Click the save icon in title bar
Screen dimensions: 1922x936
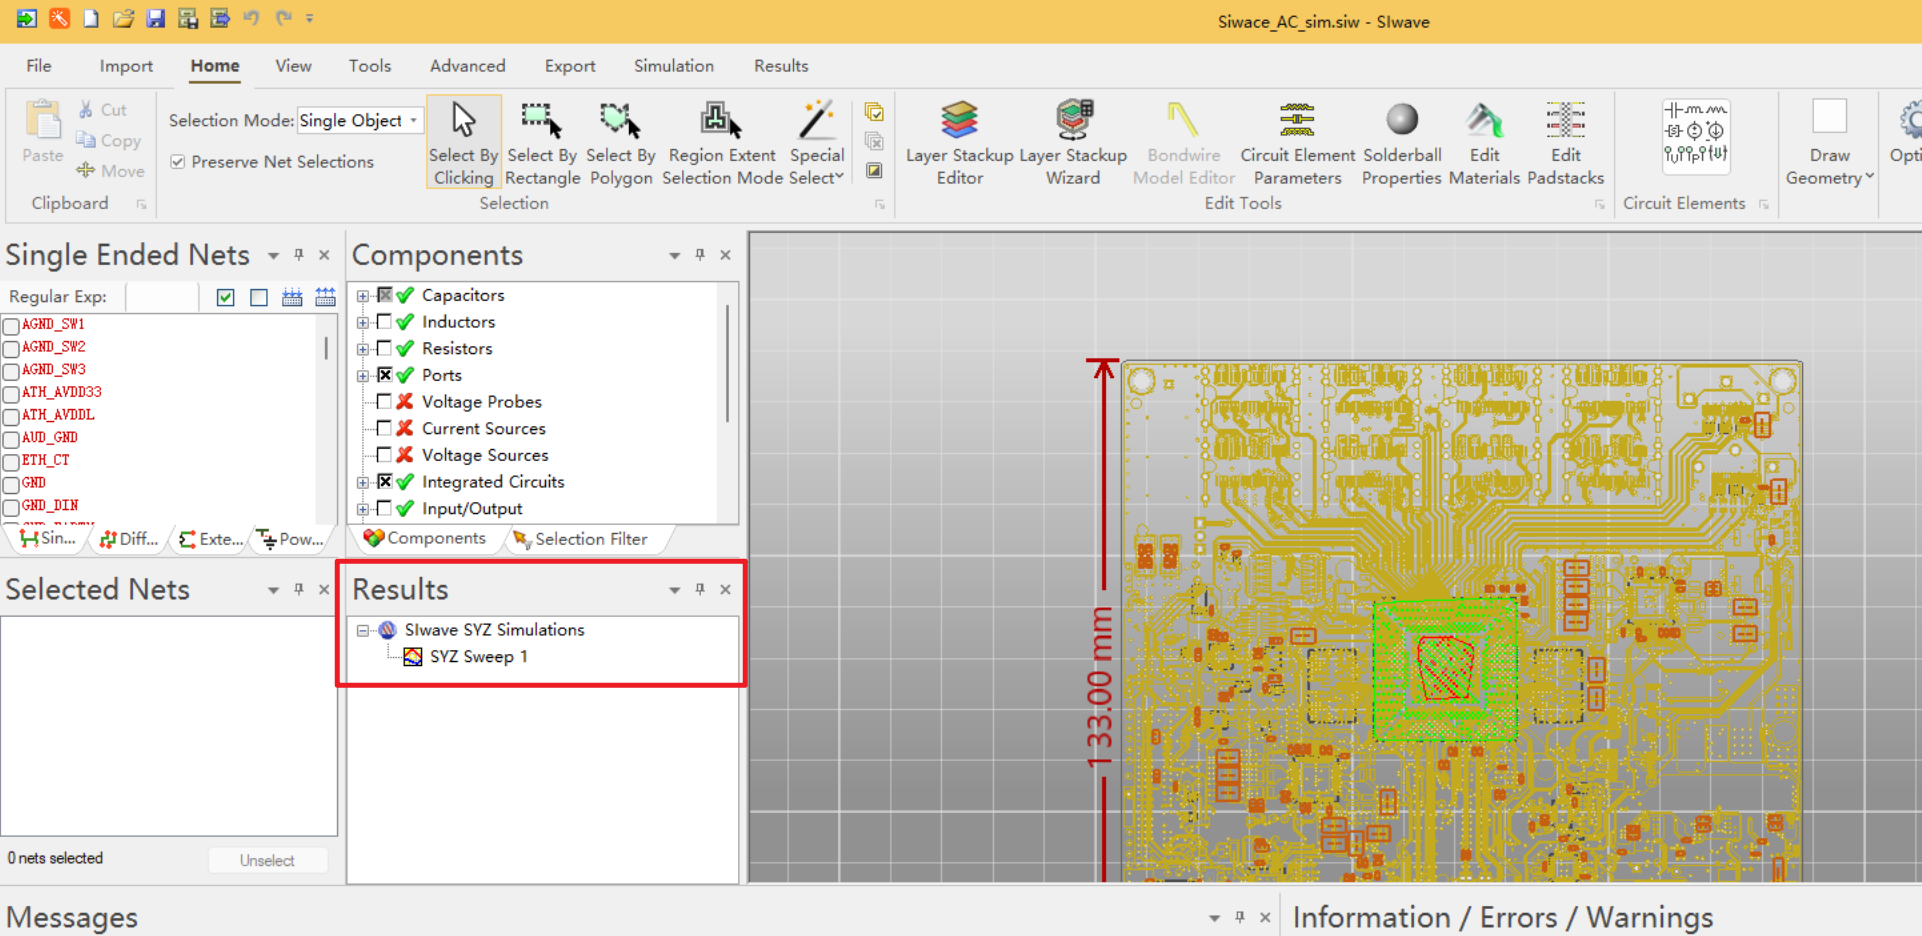(x=155, y=18)
